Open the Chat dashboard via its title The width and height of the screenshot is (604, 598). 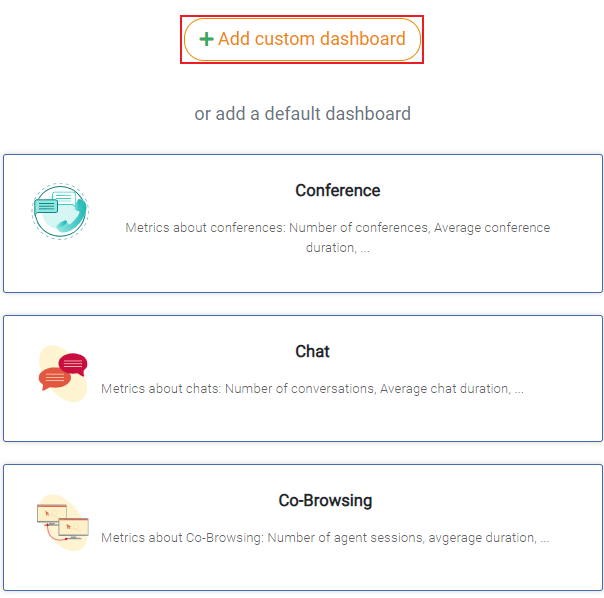(x=312, y=351)
